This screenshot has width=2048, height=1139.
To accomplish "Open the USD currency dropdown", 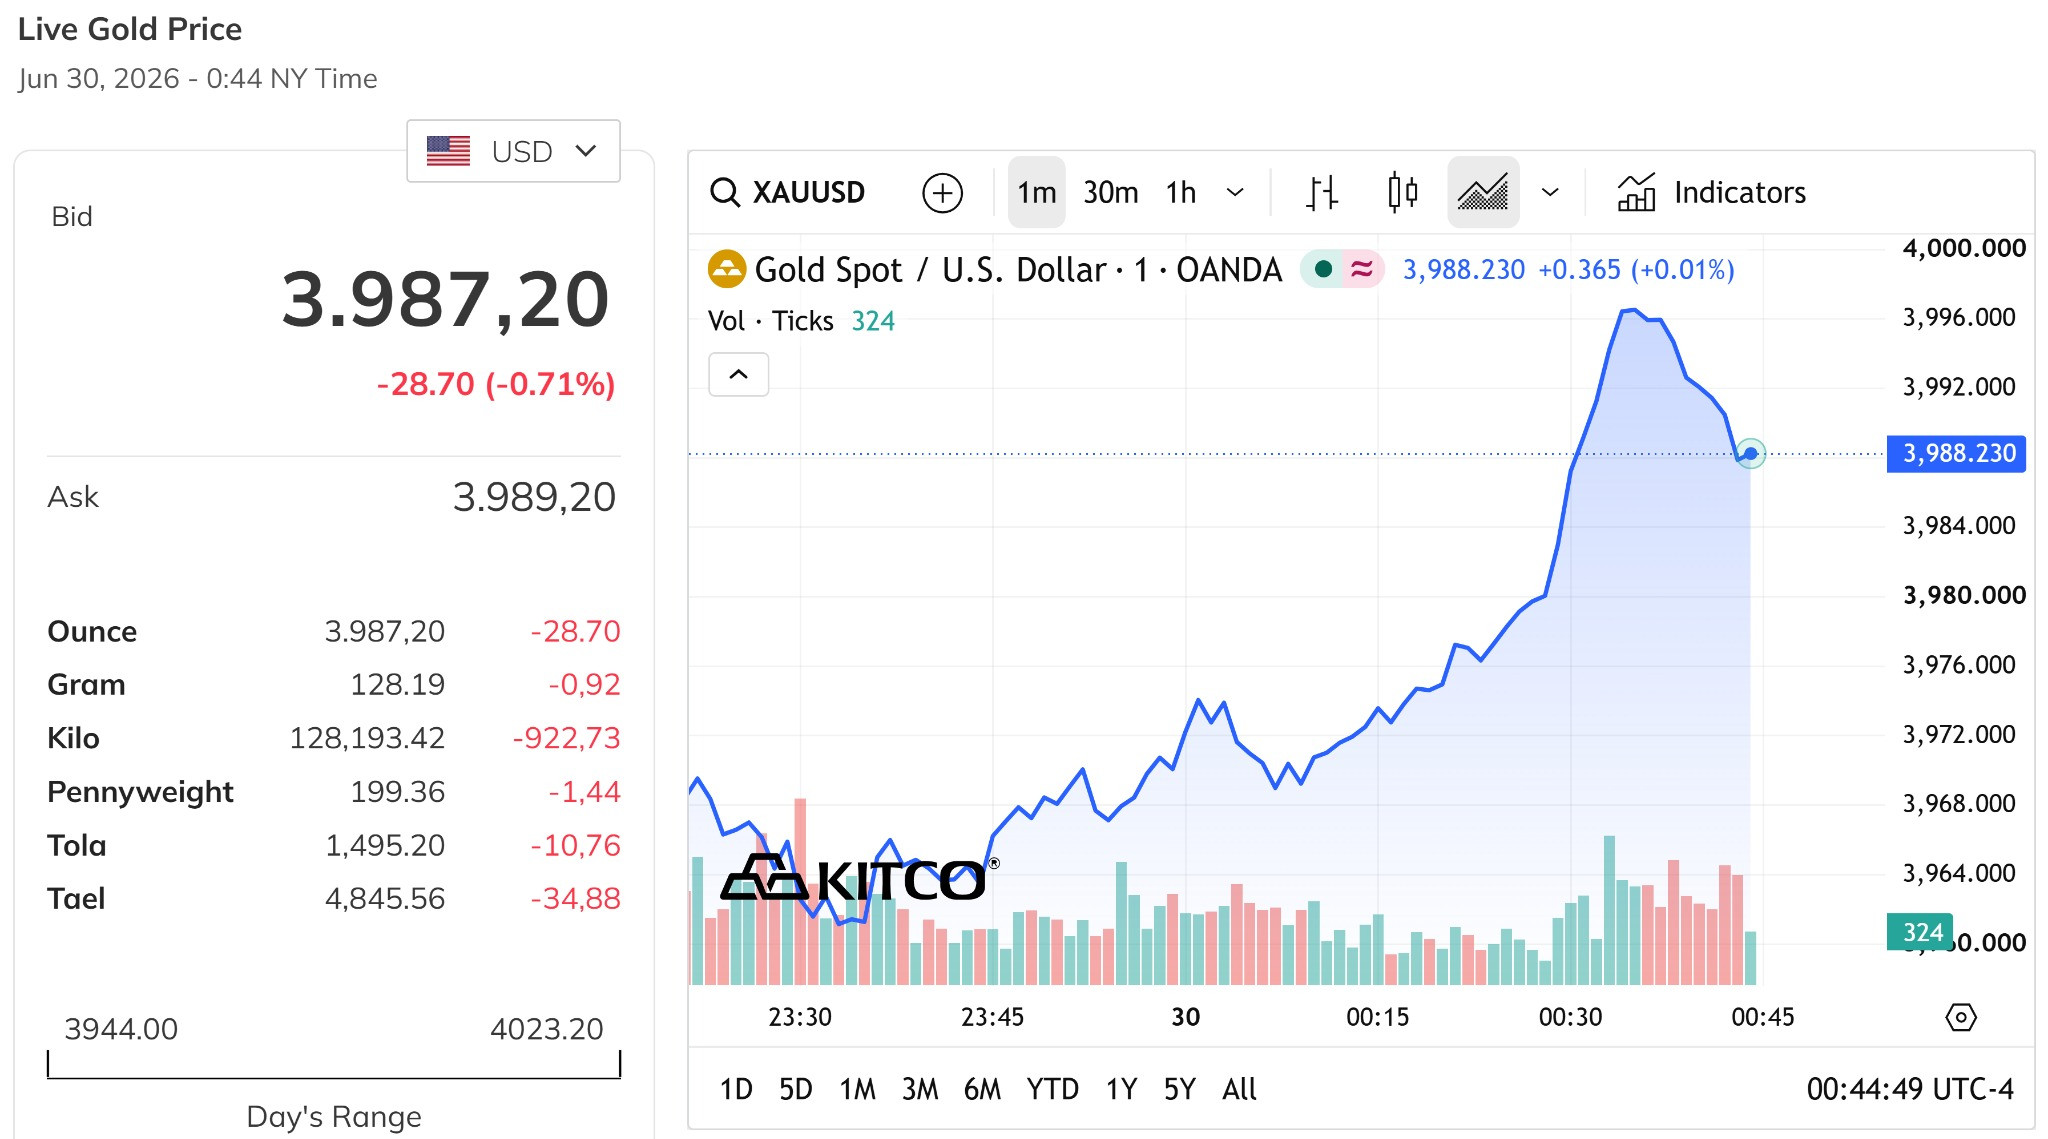I will (x=513, y=151).
